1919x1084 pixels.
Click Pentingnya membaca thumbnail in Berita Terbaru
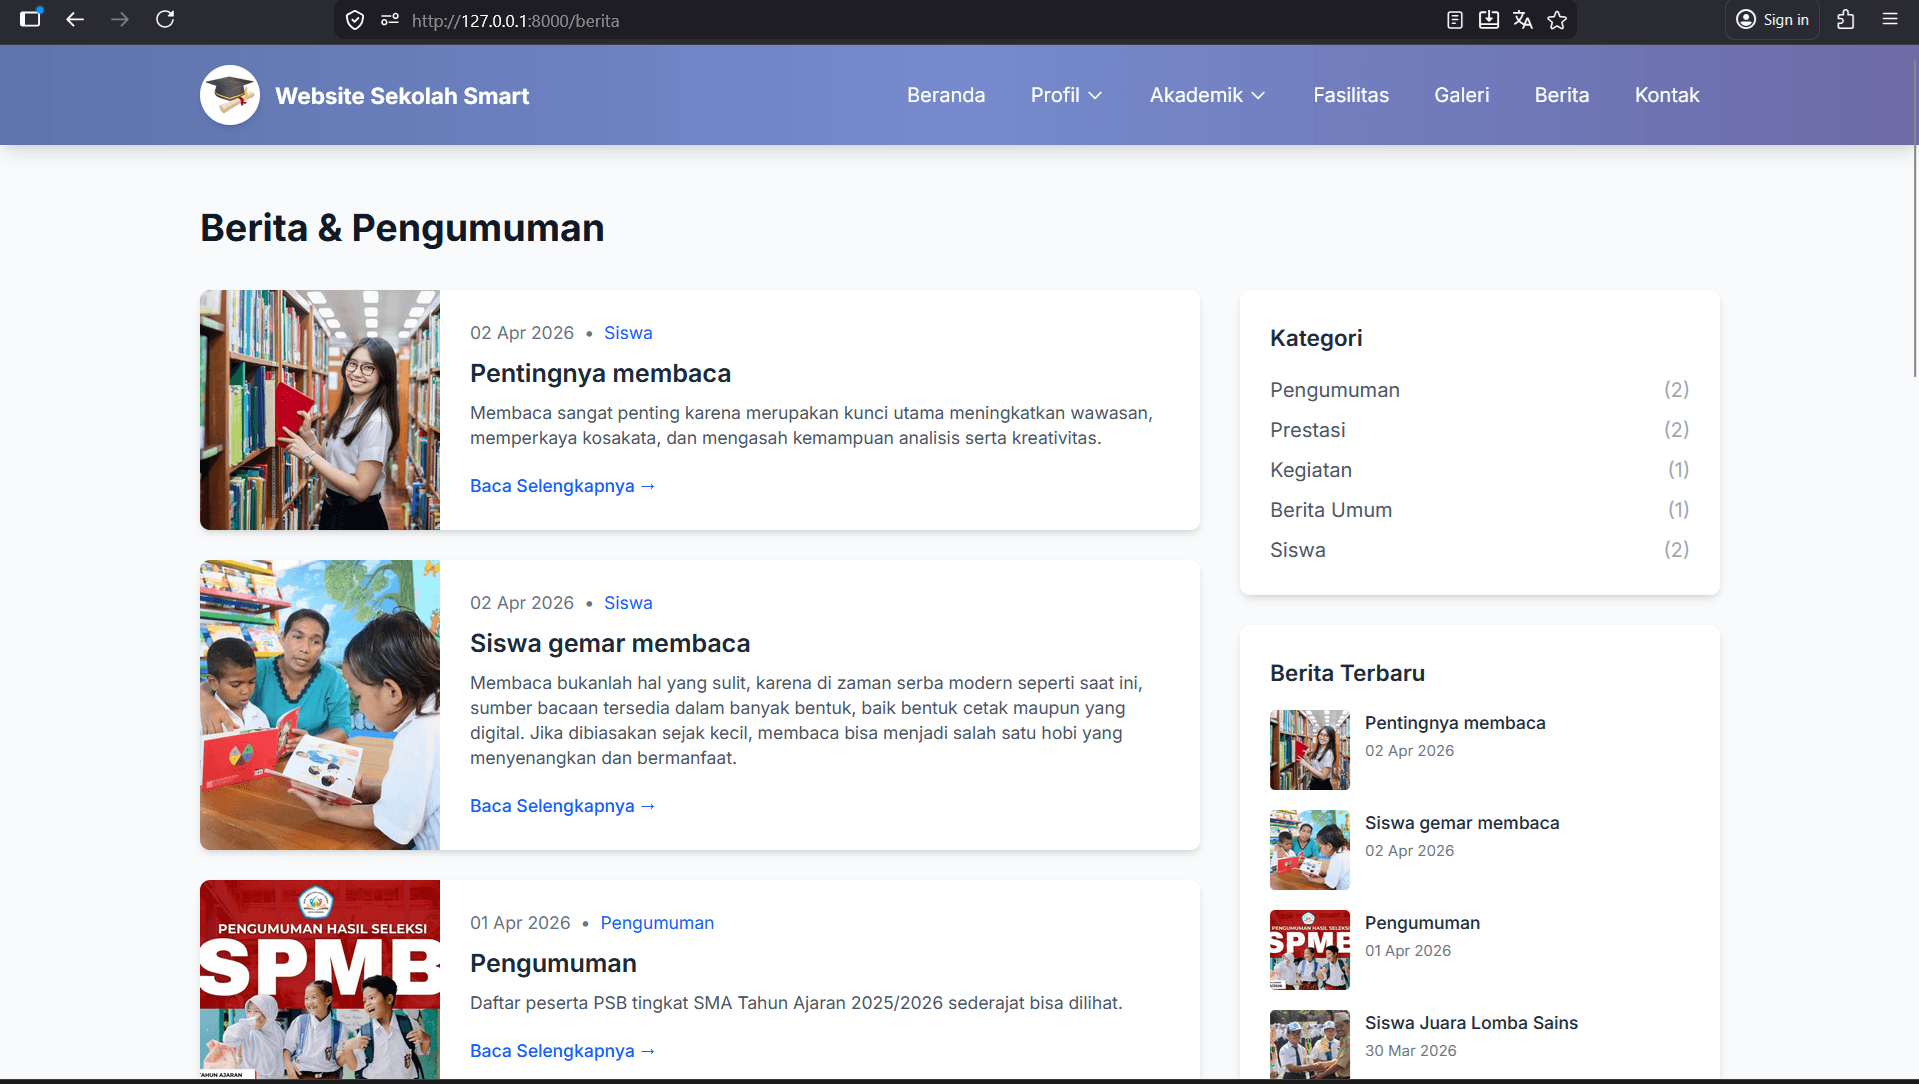[x=1310, y=750]
